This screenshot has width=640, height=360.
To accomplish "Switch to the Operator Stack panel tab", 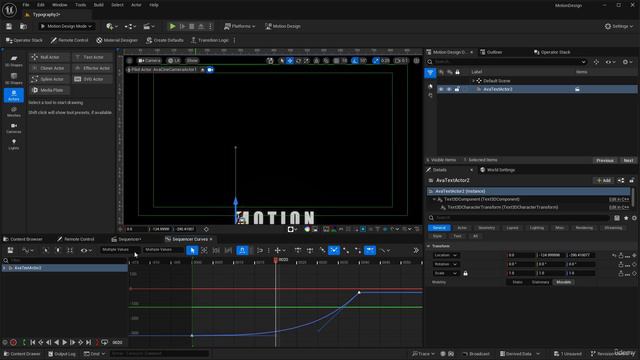I will click(x=552, y=52).
